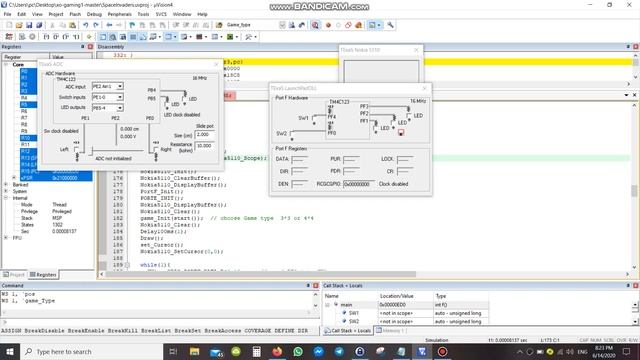Open uVision from the Windows taskbar
Screen dimensions: 640x360
click(x=422, y=351)
